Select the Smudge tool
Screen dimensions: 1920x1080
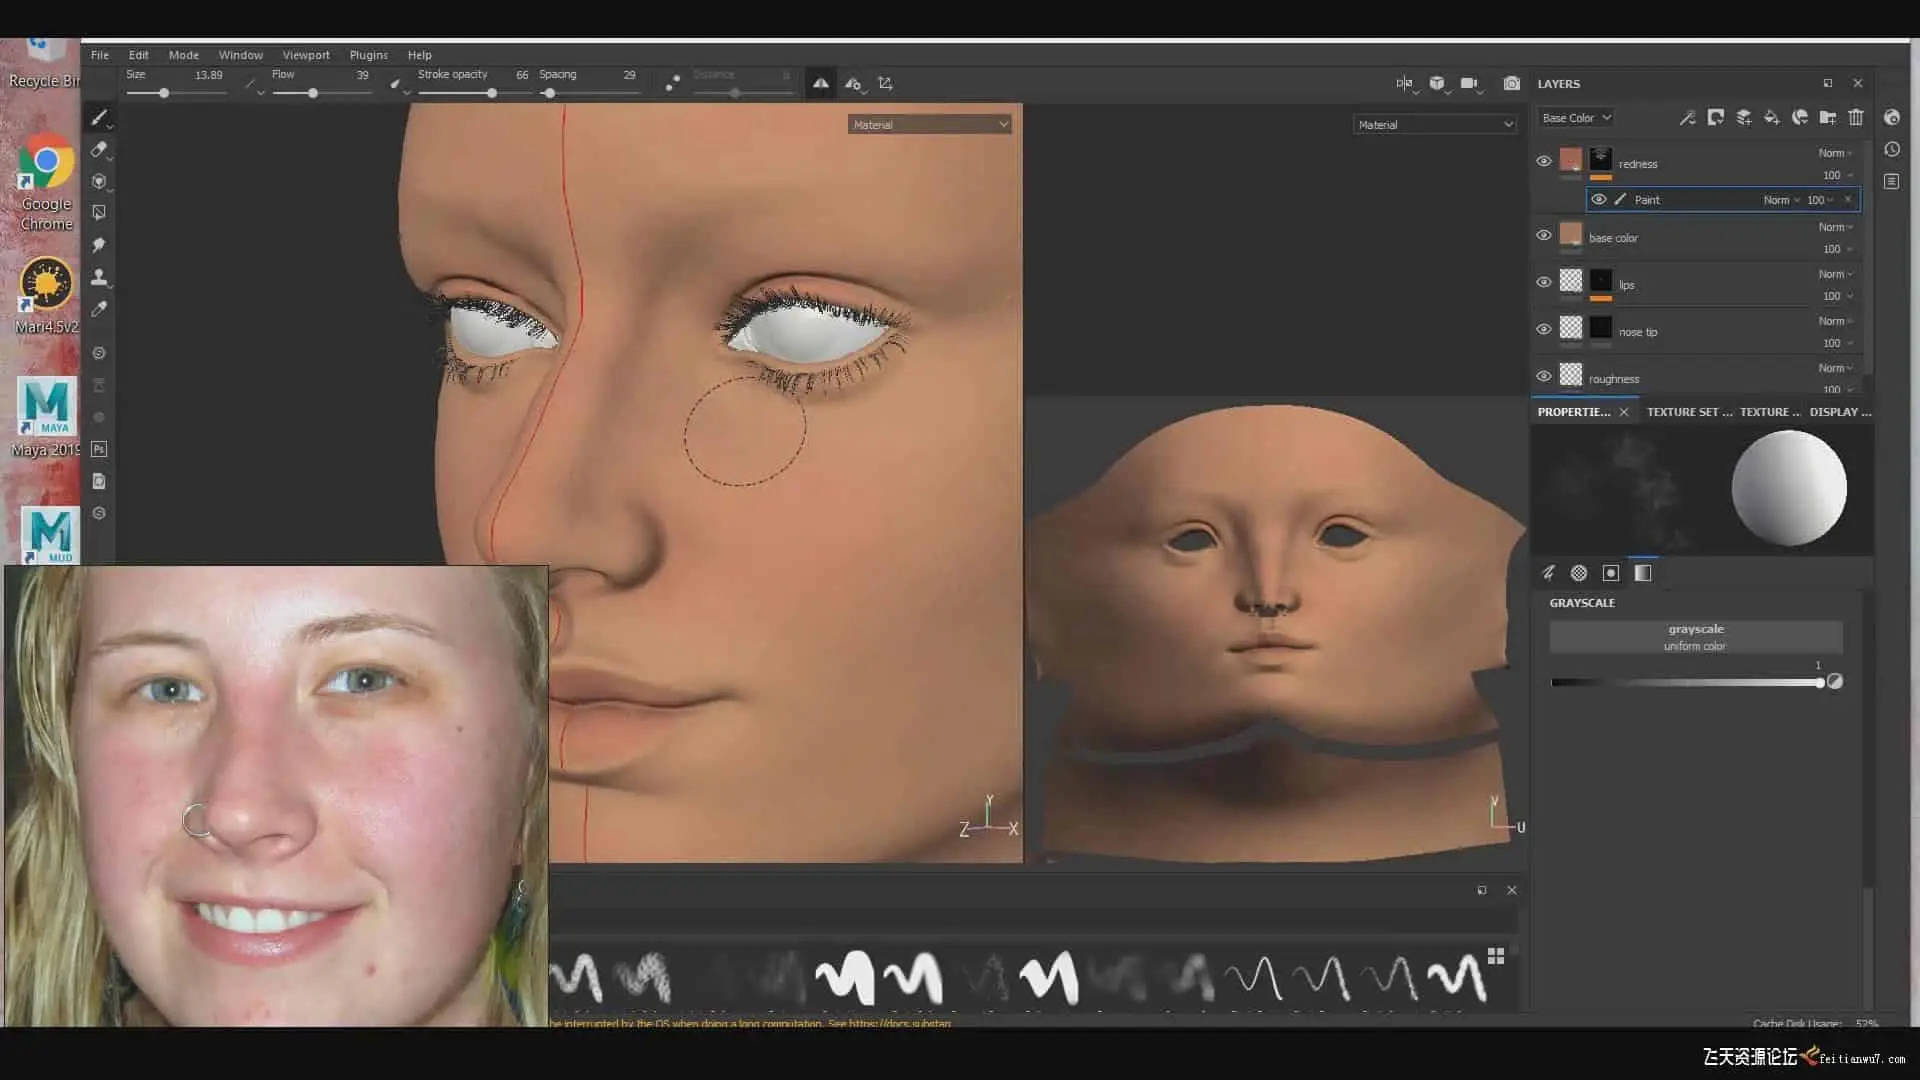tap(98, 245)
